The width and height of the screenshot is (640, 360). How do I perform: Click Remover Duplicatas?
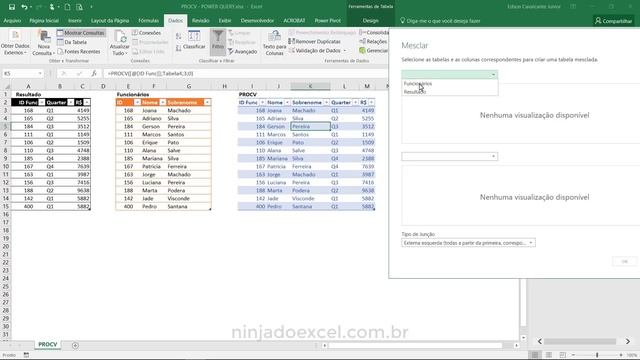[x=314, y=41]
